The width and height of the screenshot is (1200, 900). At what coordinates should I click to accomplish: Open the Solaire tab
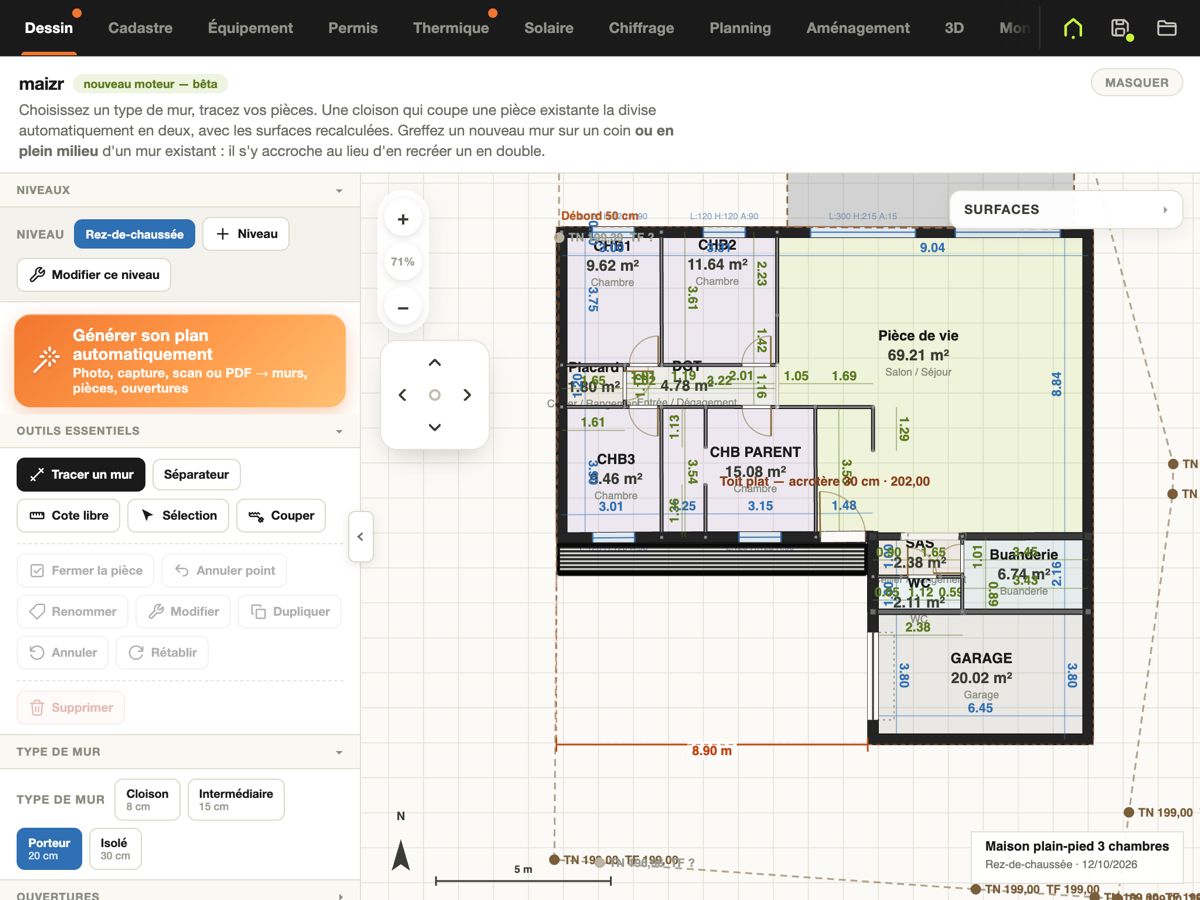549,28
